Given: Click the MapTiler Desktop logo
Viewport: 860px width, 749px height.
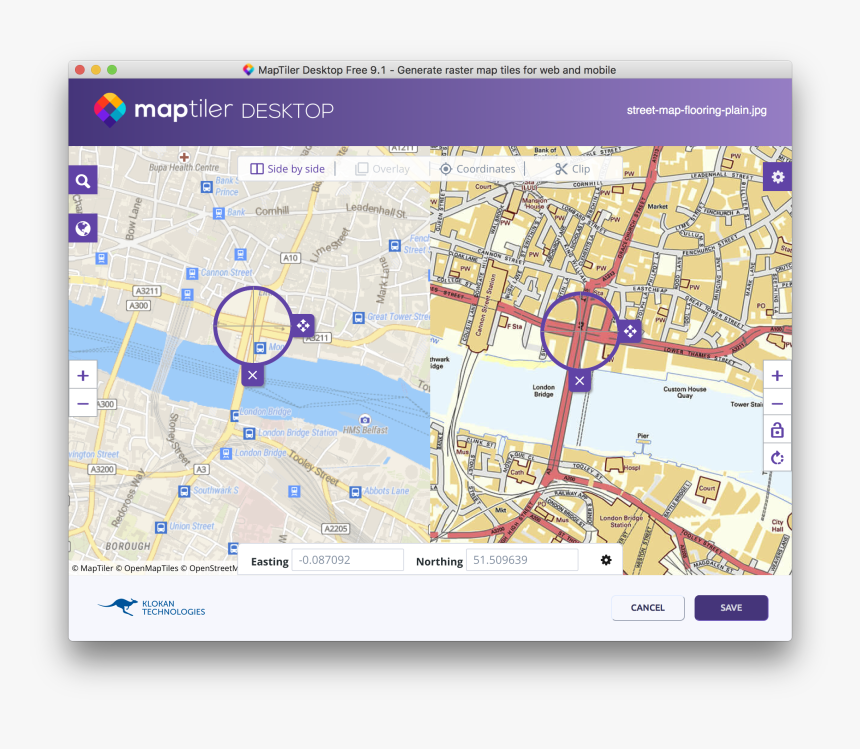Looking at the screenshot, I should 213,110.
